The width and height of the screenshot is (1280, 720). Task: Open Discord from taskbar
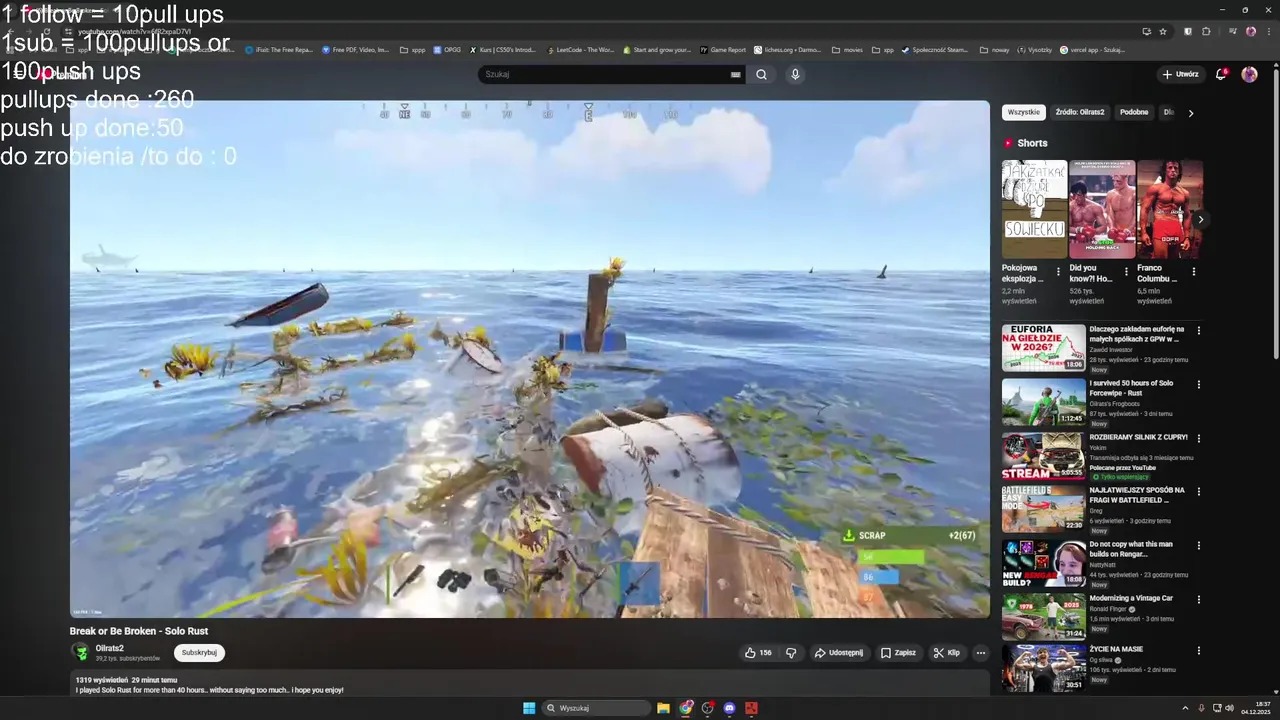click(x=729, y=708)
